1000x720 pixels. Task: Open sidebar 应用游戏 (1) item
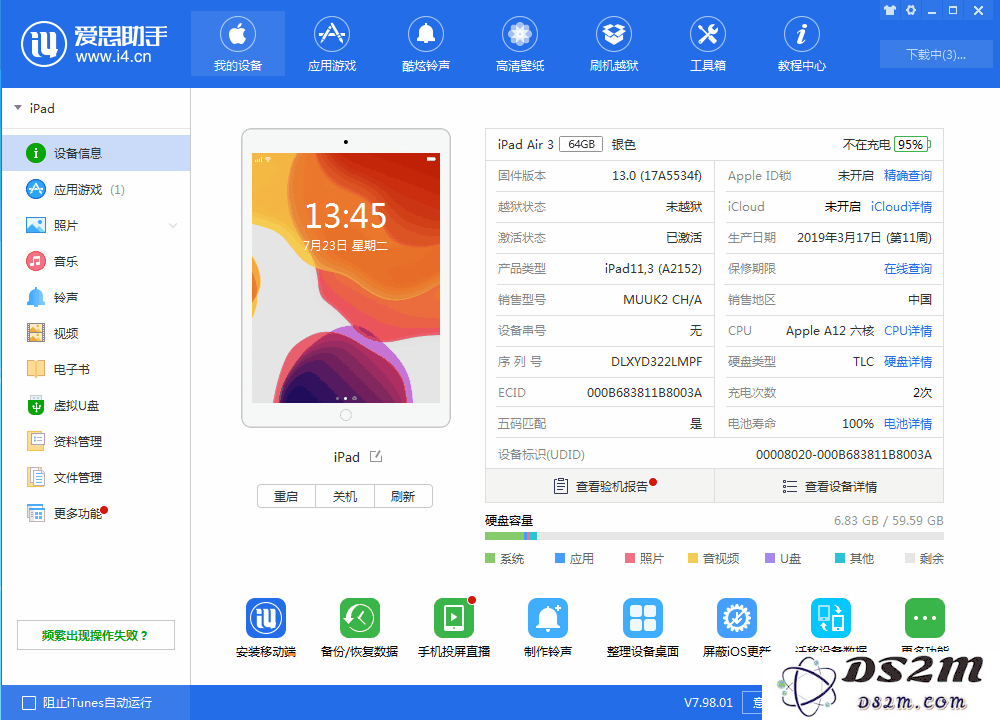[96, 189]
